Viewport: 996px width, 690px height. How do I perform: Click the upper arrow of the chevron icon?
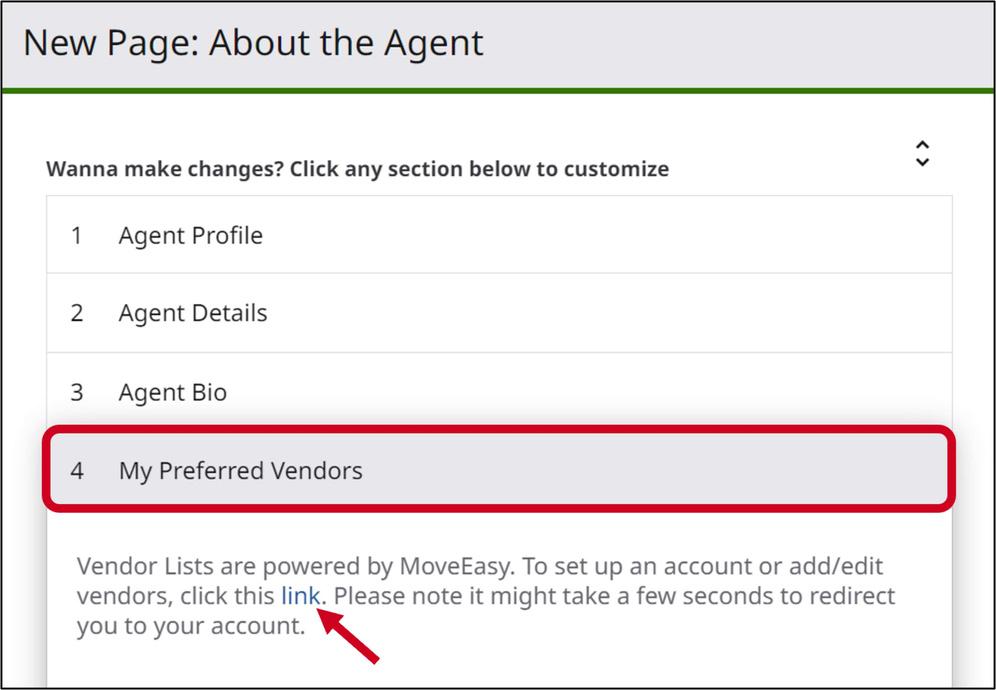coord(922,145)
